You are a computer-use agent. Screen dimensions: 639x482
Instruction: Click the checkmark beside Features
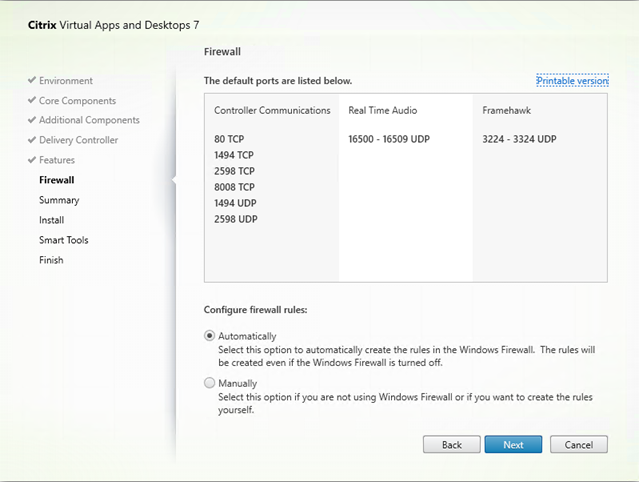coord(32,160)
